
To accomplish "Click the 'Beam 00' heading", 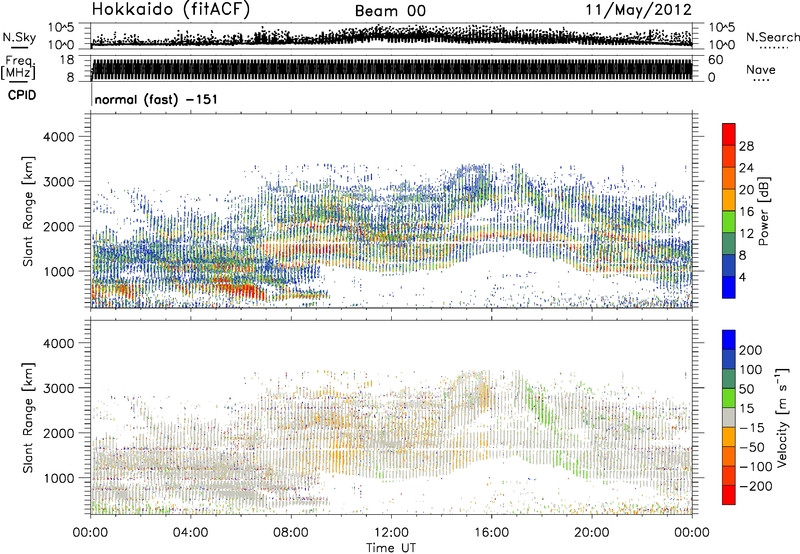I will (390, 11).
